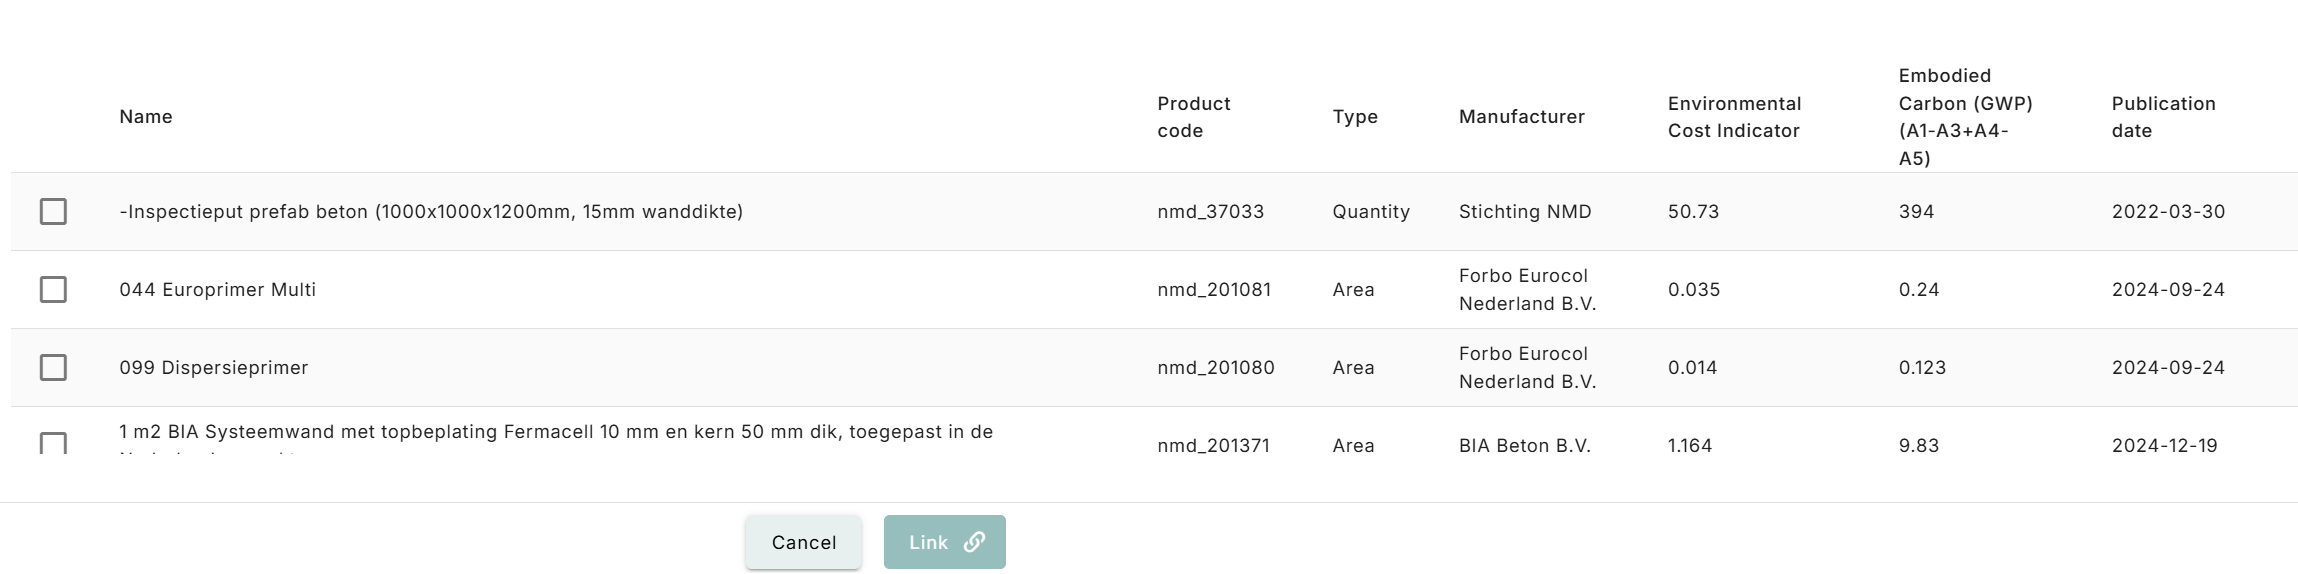
Task: Check the Inspectieput prefab beton row checkbox
Action: pyautogui.click(x=53, y=212)
